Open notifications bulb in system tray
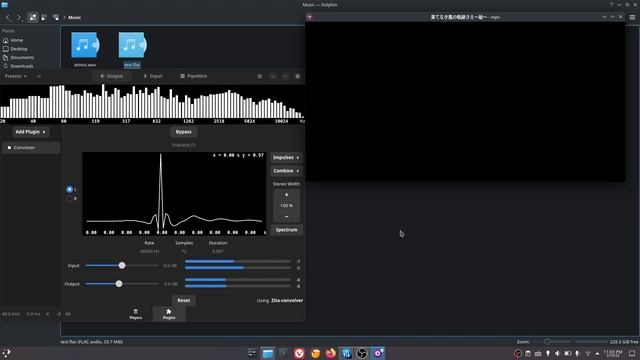Screen dimensions: 640x360 point(548,353)
